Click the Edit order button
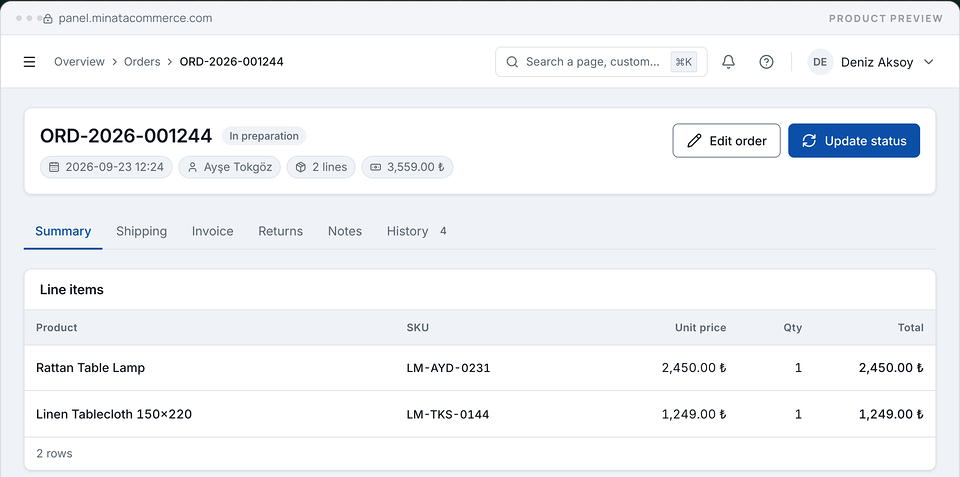 click(x=727, y=141)
